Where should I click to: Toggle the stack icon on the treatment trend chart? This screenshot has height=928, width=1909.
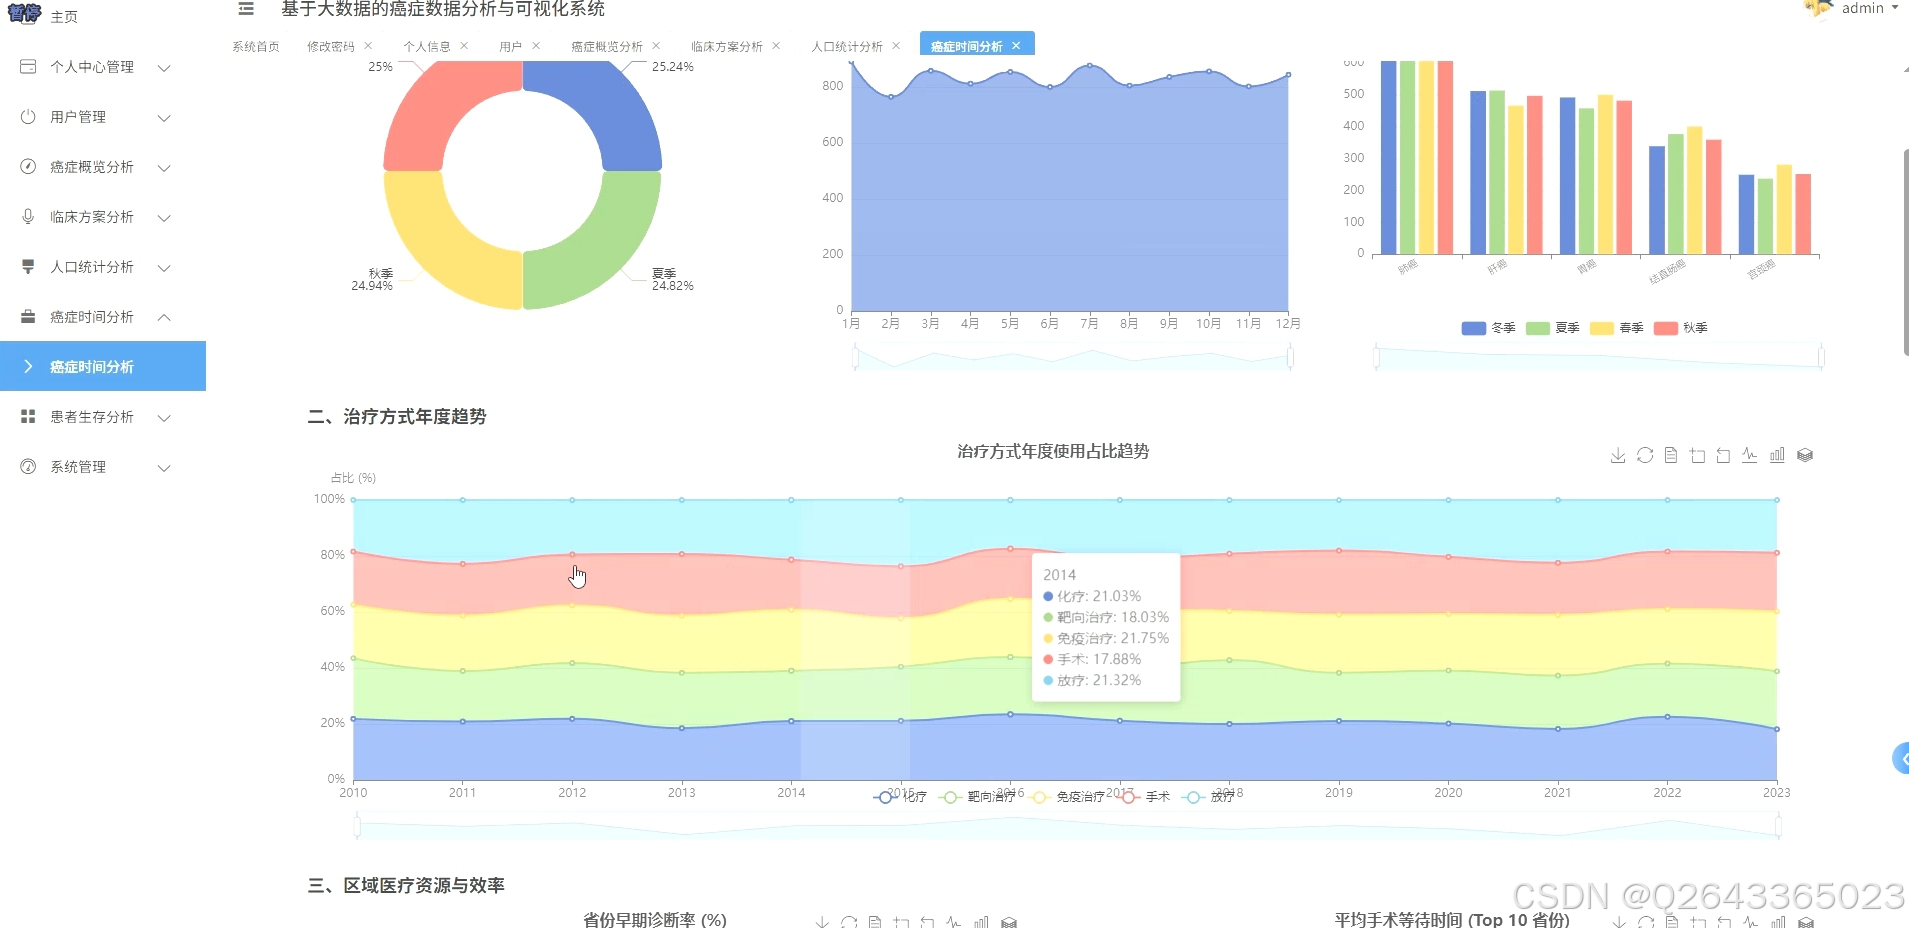(1806, 455)
